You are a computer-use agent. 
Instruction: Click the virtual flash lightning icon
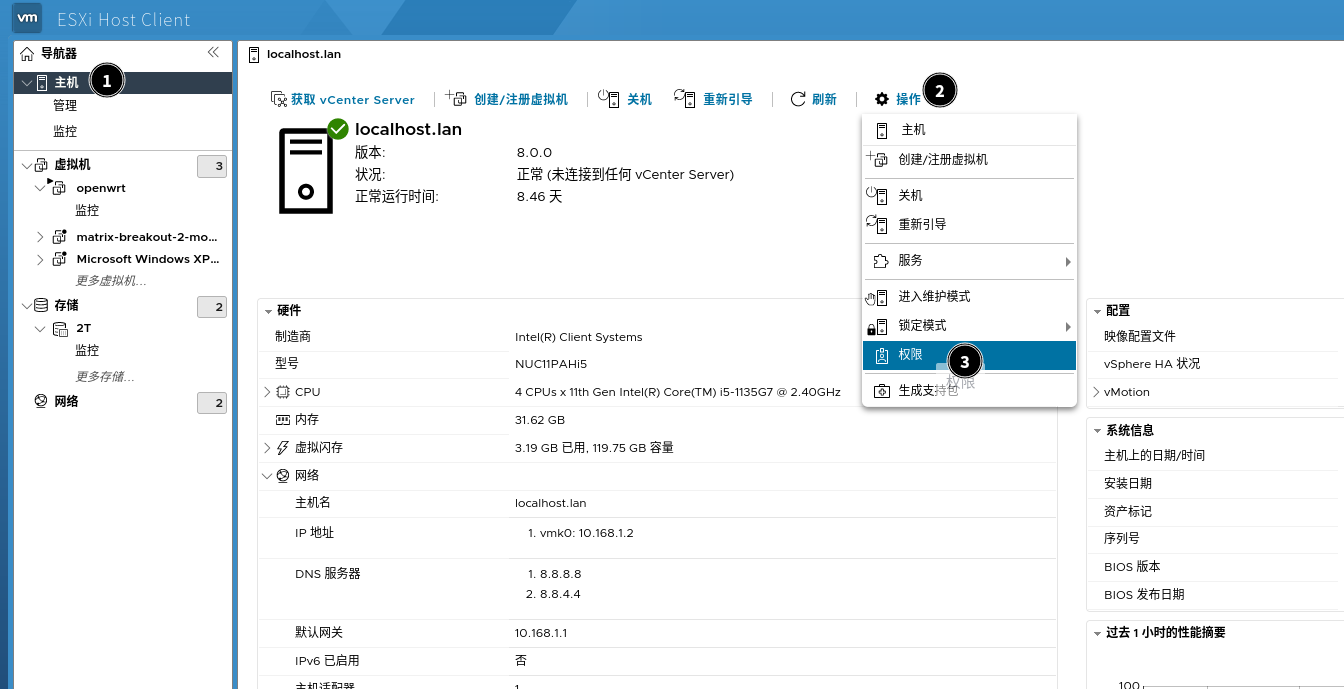(283, 448)
